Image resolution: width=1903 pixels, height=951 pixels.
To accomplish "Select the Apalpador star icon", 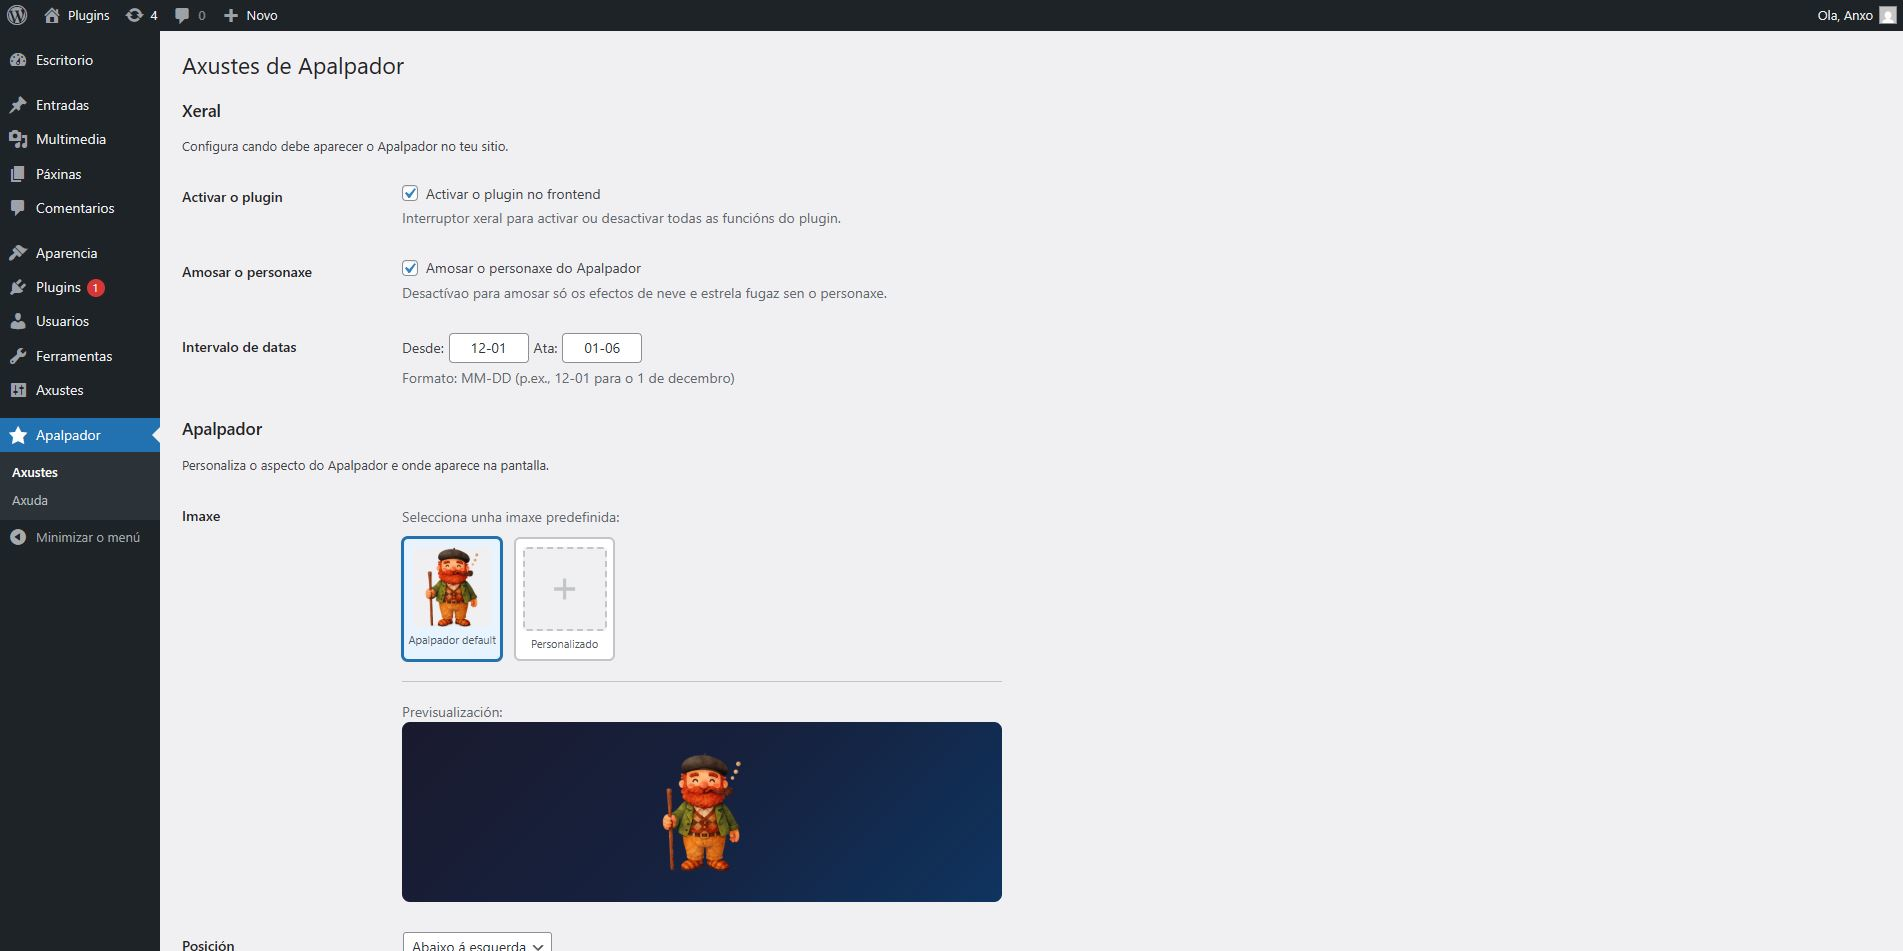I will [x=18, y=435].
